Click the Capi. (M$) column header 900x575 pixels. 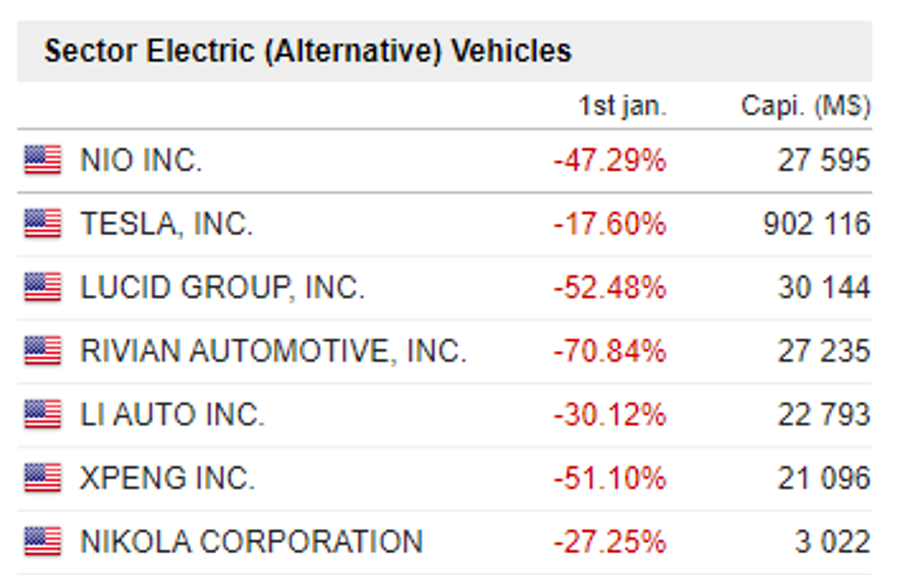pyautogui.click(x=806, y=106)
